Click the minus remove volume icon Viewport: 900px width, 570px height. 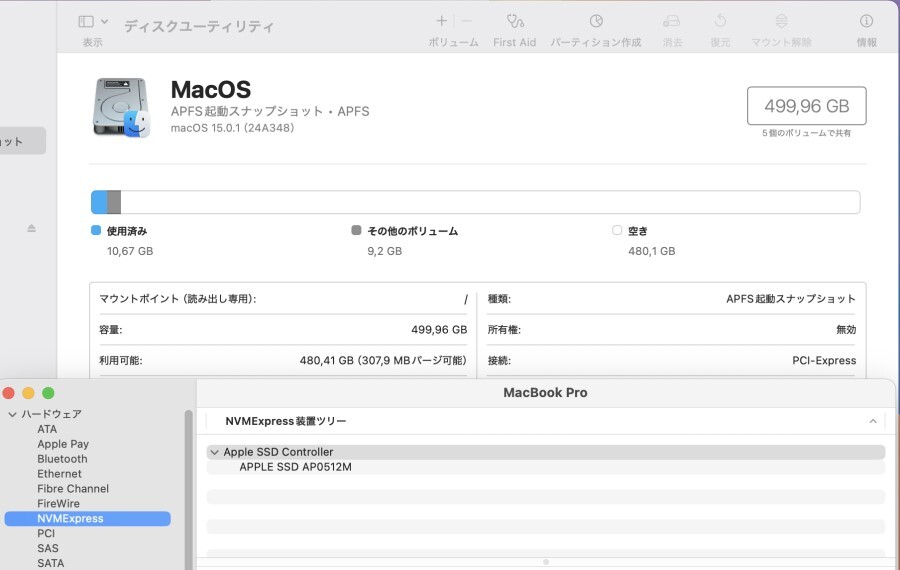(467, 21)
